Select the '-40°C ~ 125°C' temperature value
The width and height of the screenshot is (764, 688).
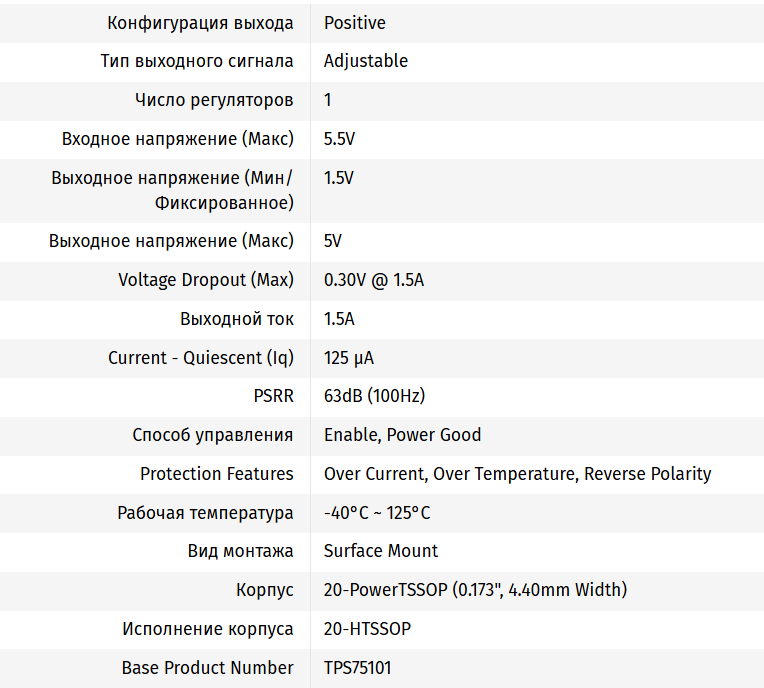tap(377, 513)
